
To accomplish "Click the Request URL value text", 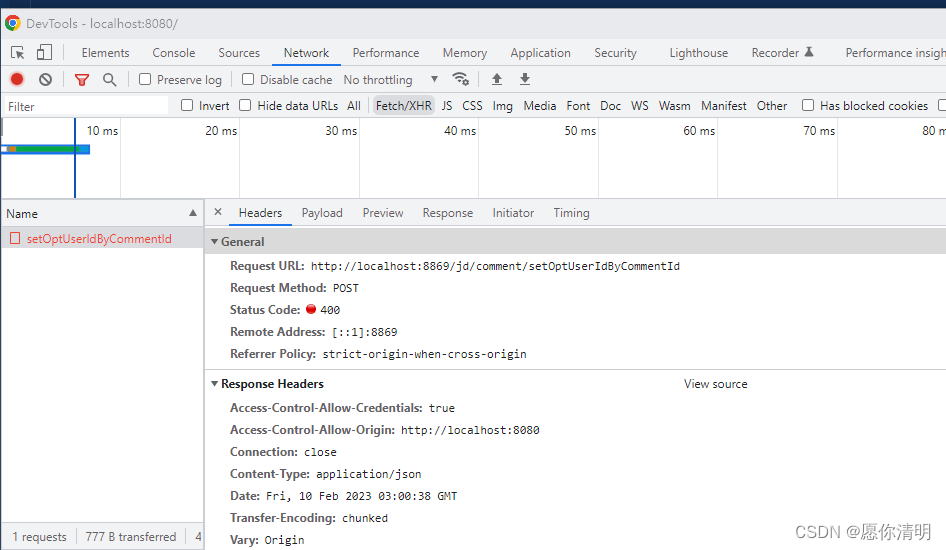I will [495, 266].
